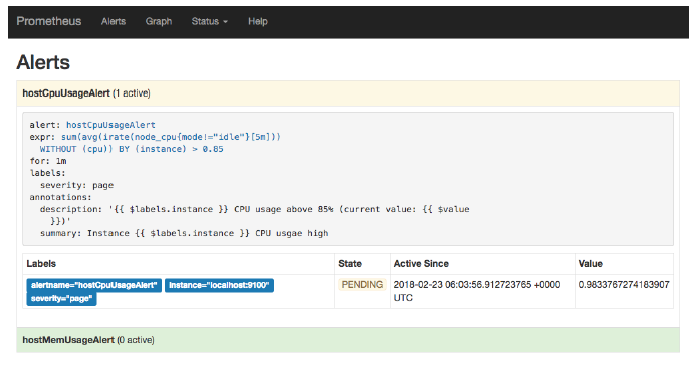Select the Active Since timestamp value
The width and height of the screenshot is (696, 366).
(x=477, y=291)
